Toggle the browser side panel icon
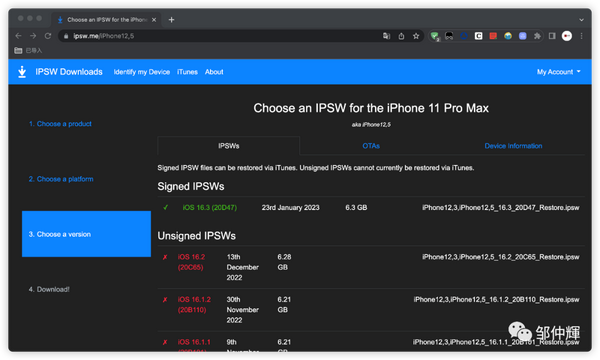This screenshot has height=360, width=600. (x=552, y=36)
